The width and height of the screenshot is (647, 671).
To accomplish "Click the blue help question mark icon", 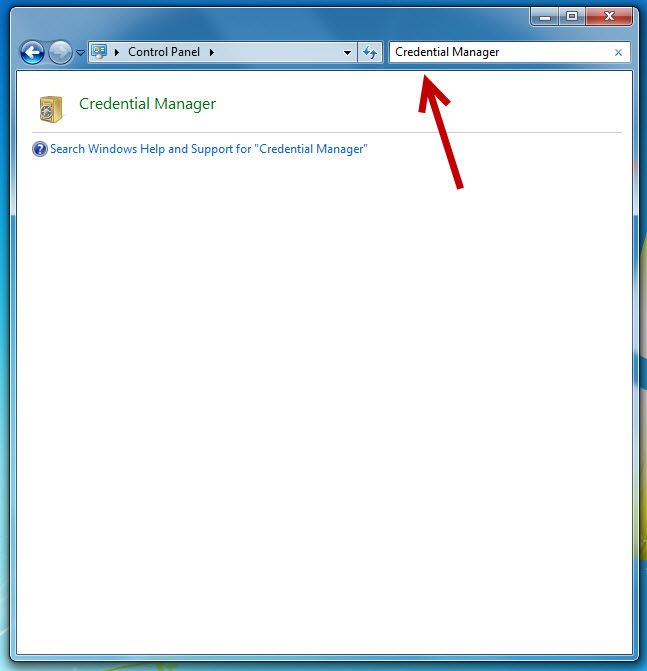I will pyautogui.click(x=40, y=149).
